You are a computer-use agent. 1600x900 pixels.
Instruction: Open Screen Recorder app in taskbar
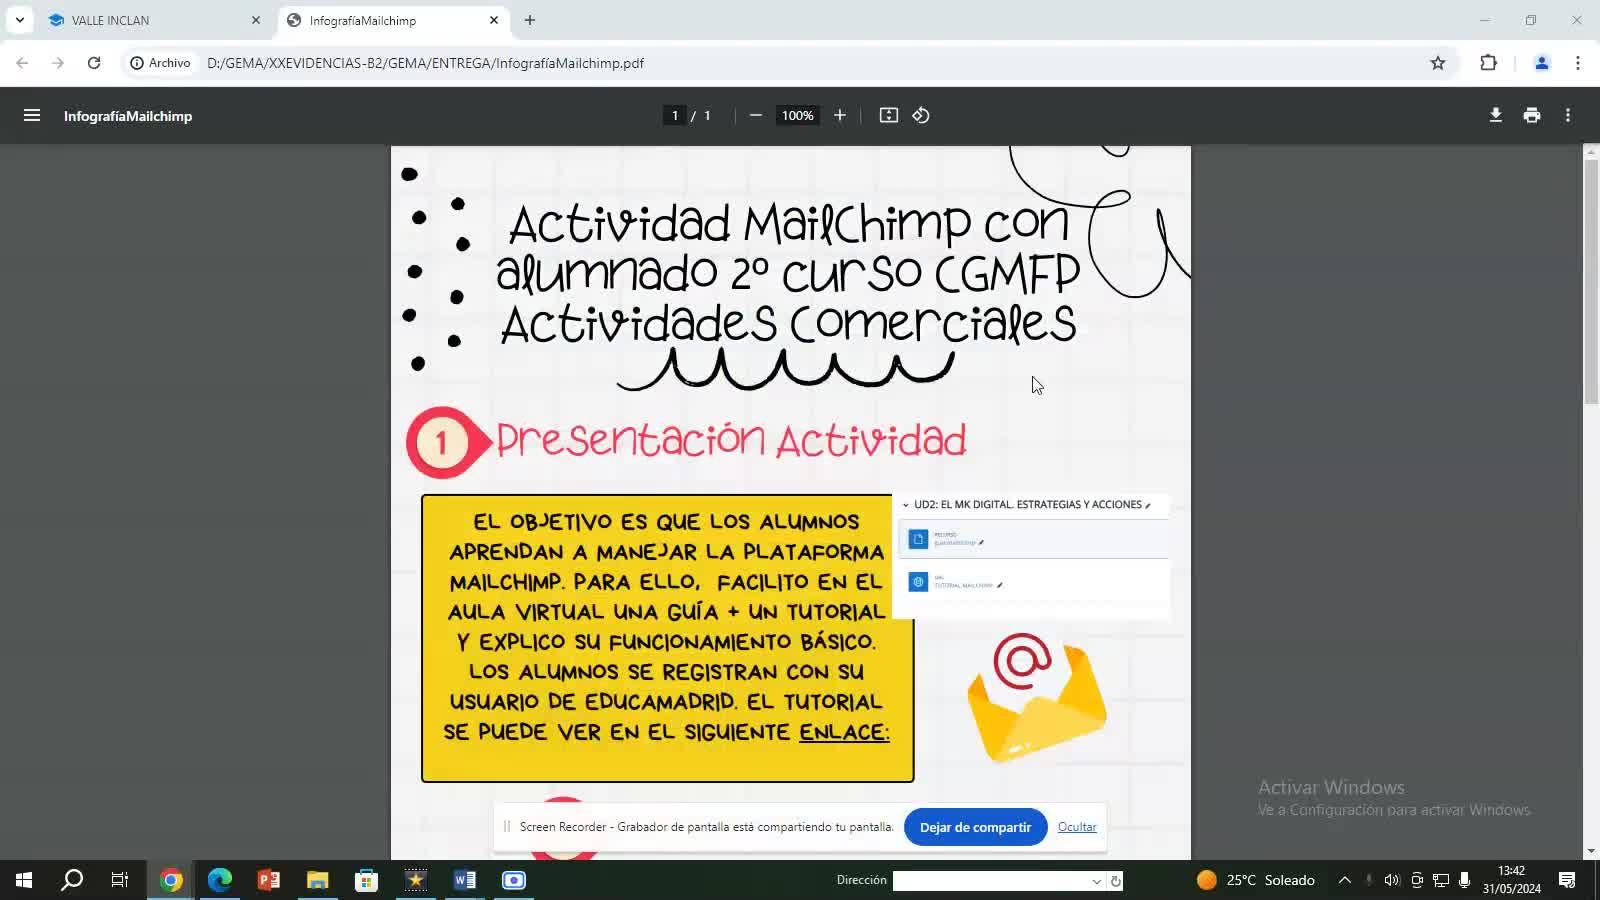coord(514,880)
